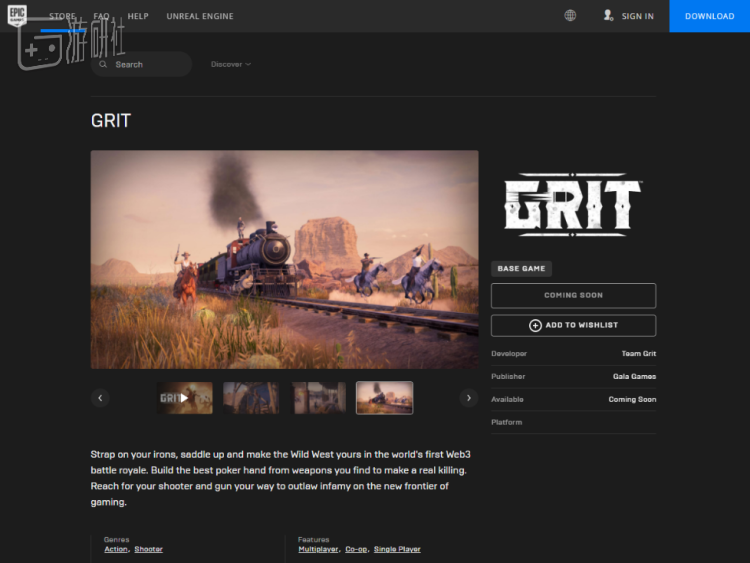Open the Multiplayer feature link

tap(318, 549)
